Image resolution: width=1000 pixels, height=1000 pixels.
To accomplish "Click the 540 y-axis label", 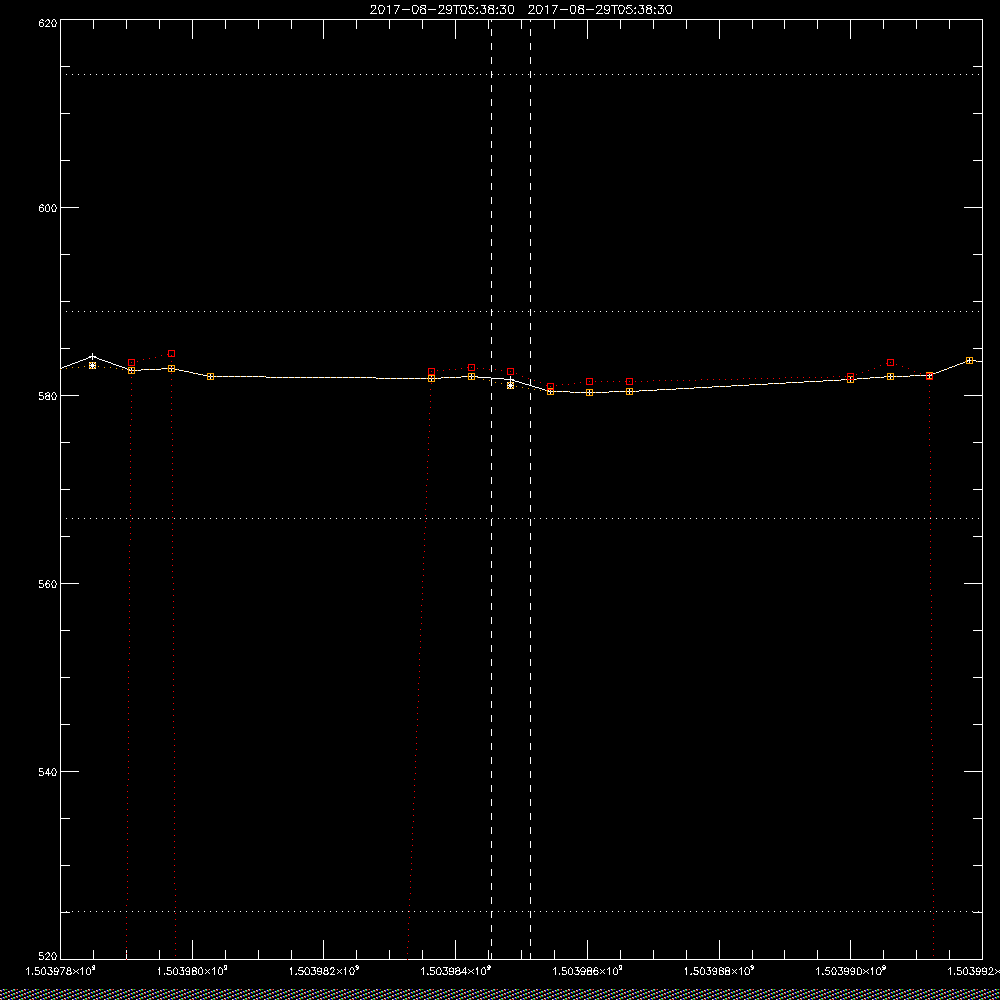I will tap(48, 772).
